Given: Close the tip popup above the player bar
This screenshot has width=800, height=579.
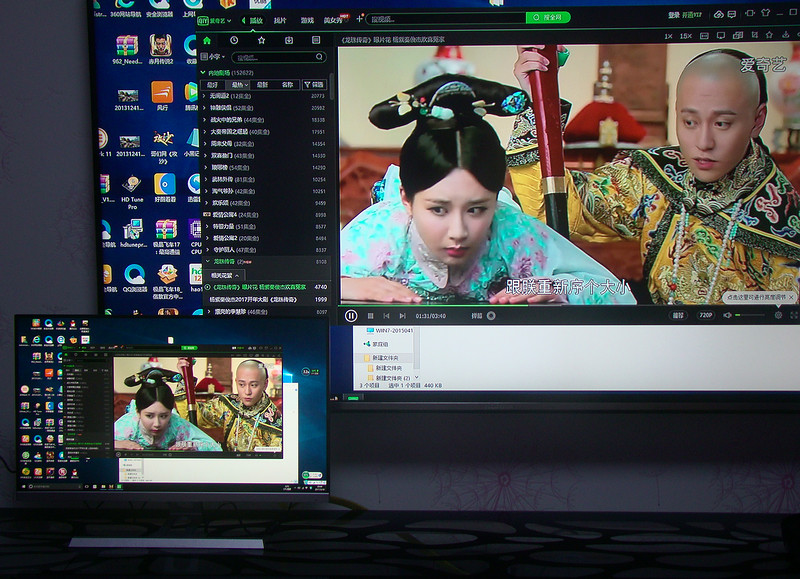Looking at the screenshot, I should [x=791, y=297].
